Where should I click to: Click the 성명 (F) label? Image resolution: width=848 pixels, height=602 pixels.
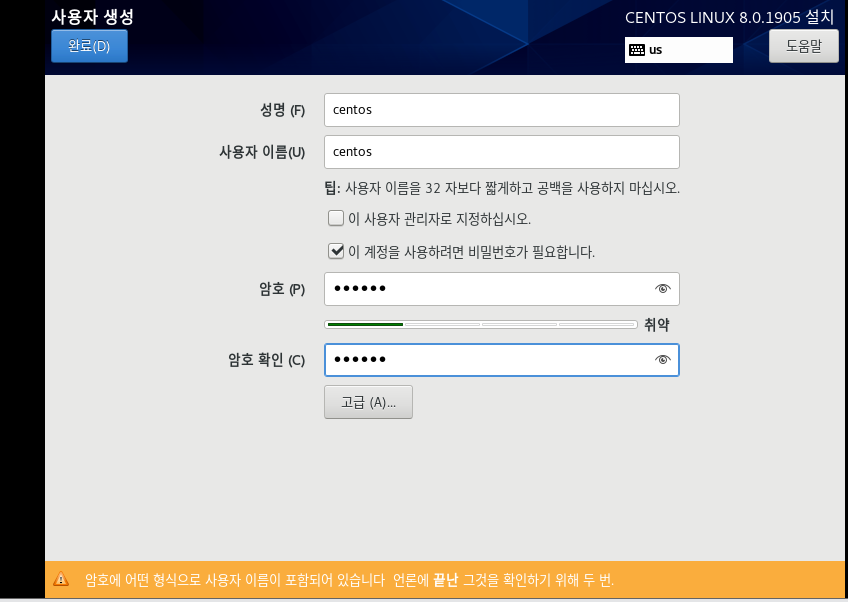tap(282, 110)
